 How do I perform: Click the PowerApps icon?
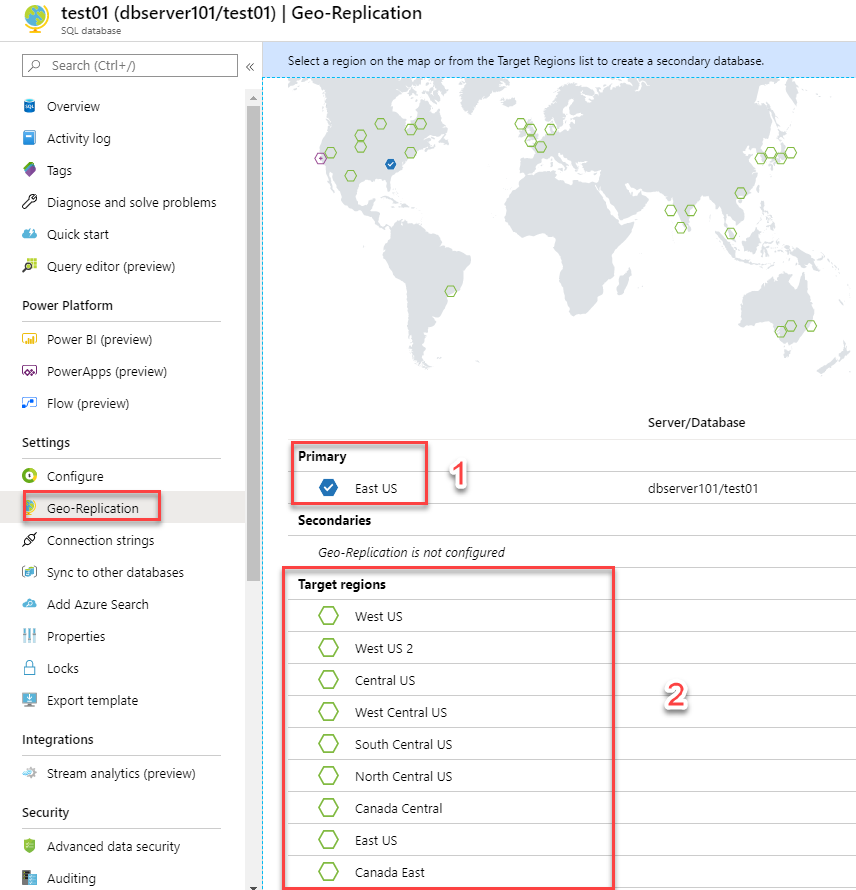(x=30, y=371)
